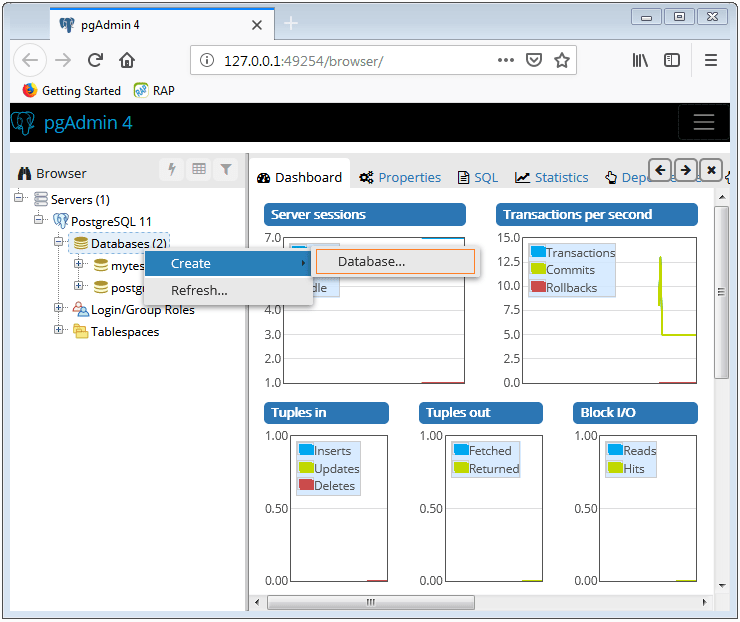Viewport: 740px width, 622px height.
Task: Click the dashboard vertical scrollbar thumb
Action: (721, 293)
